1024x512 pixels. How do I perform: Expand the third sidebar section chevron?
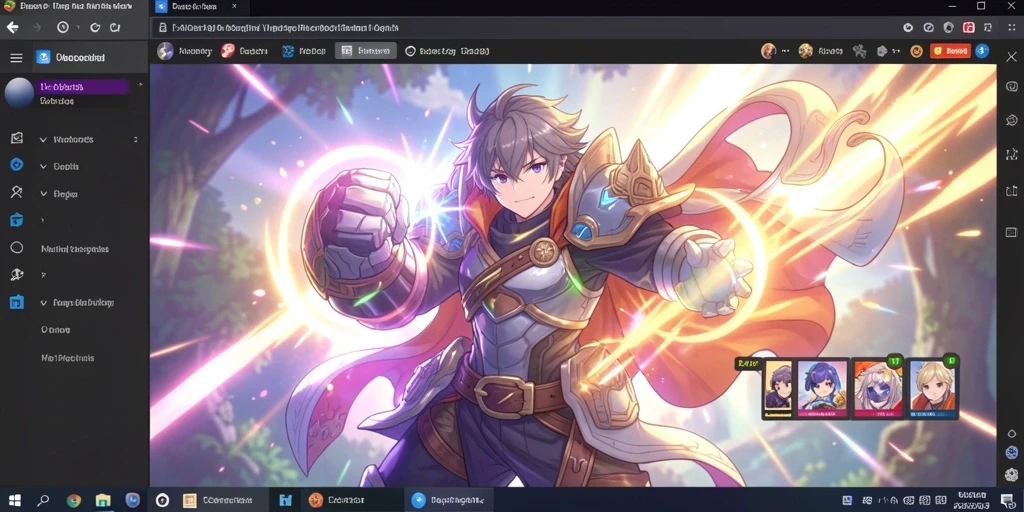coord(43,194)
